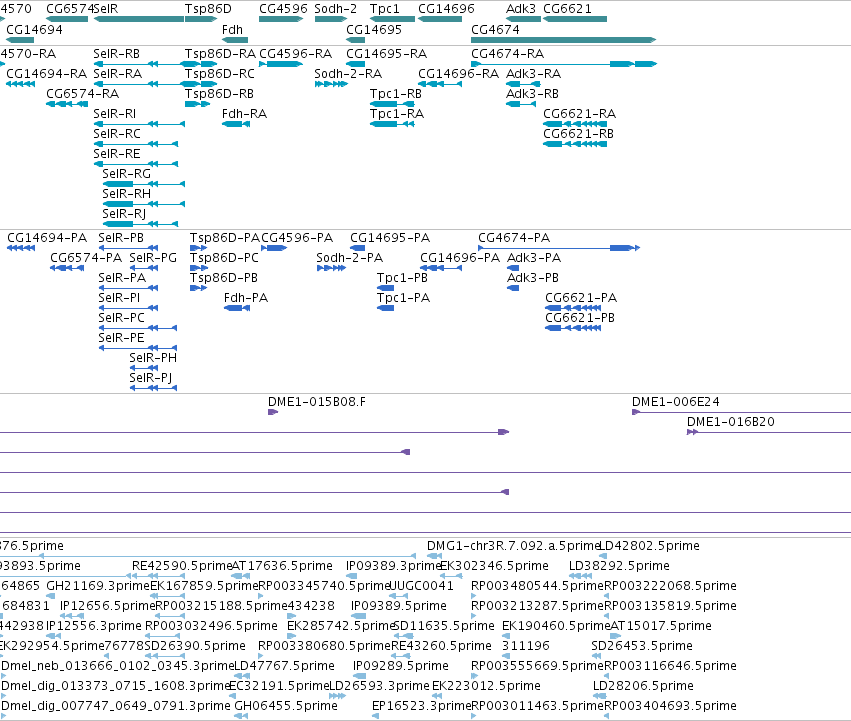851x721 pixels.
Task: Click EST LD38292.5prime label
Action: point(619,566)
